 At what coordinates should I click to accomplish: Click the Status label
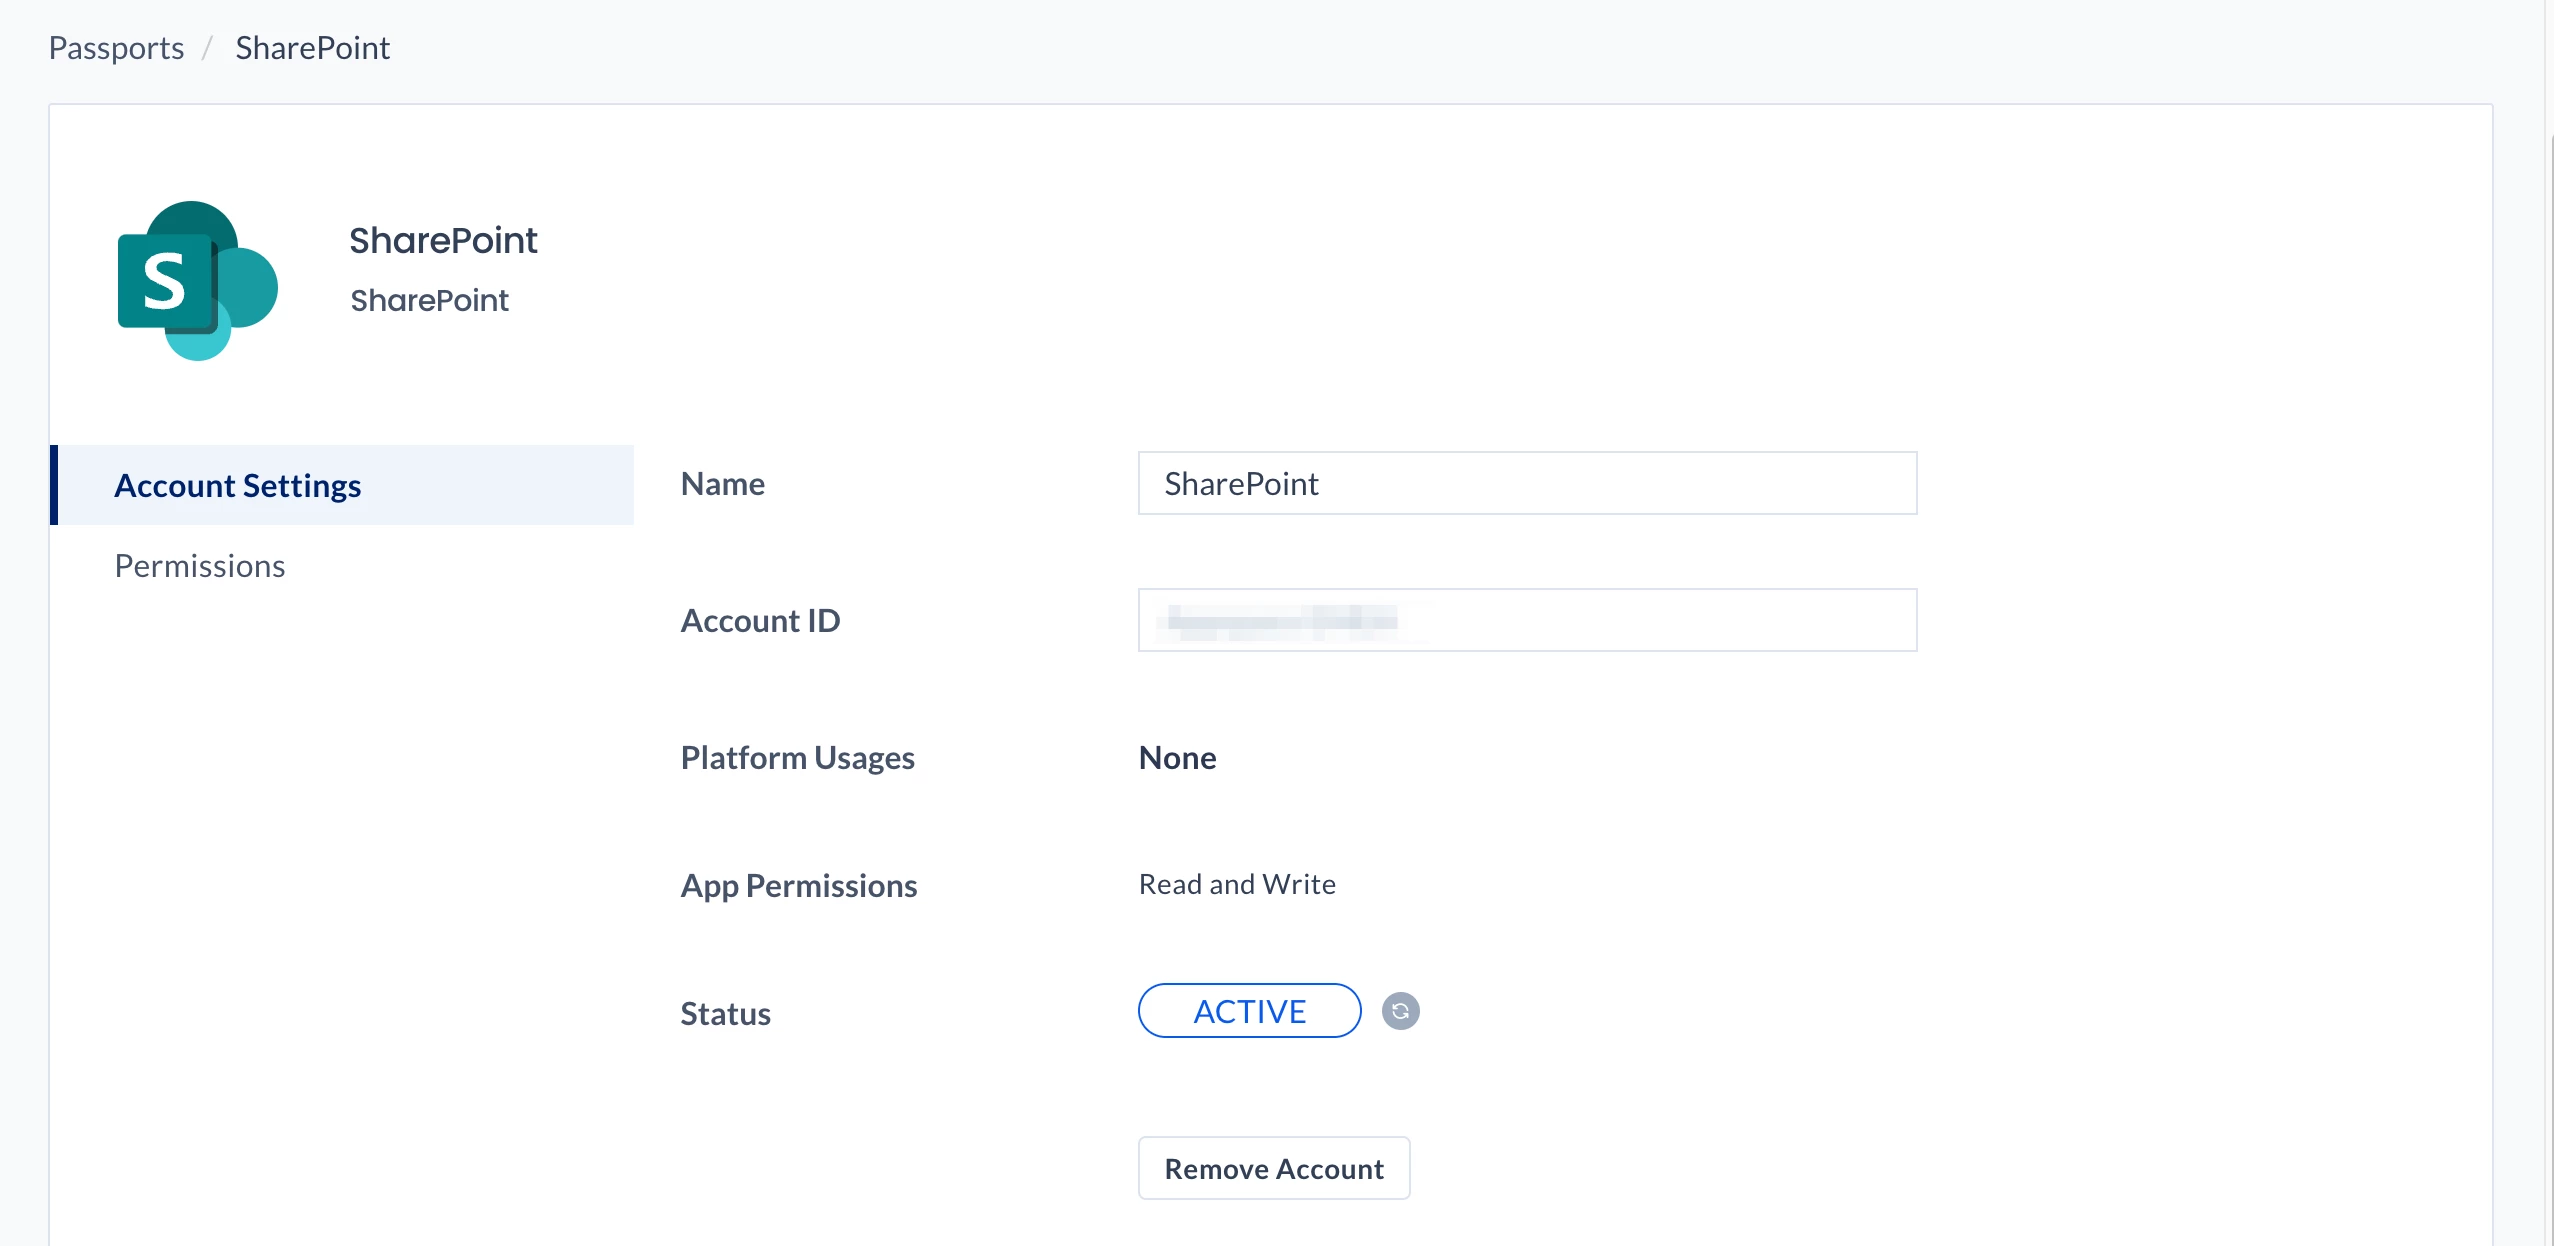click(725, 1014)
